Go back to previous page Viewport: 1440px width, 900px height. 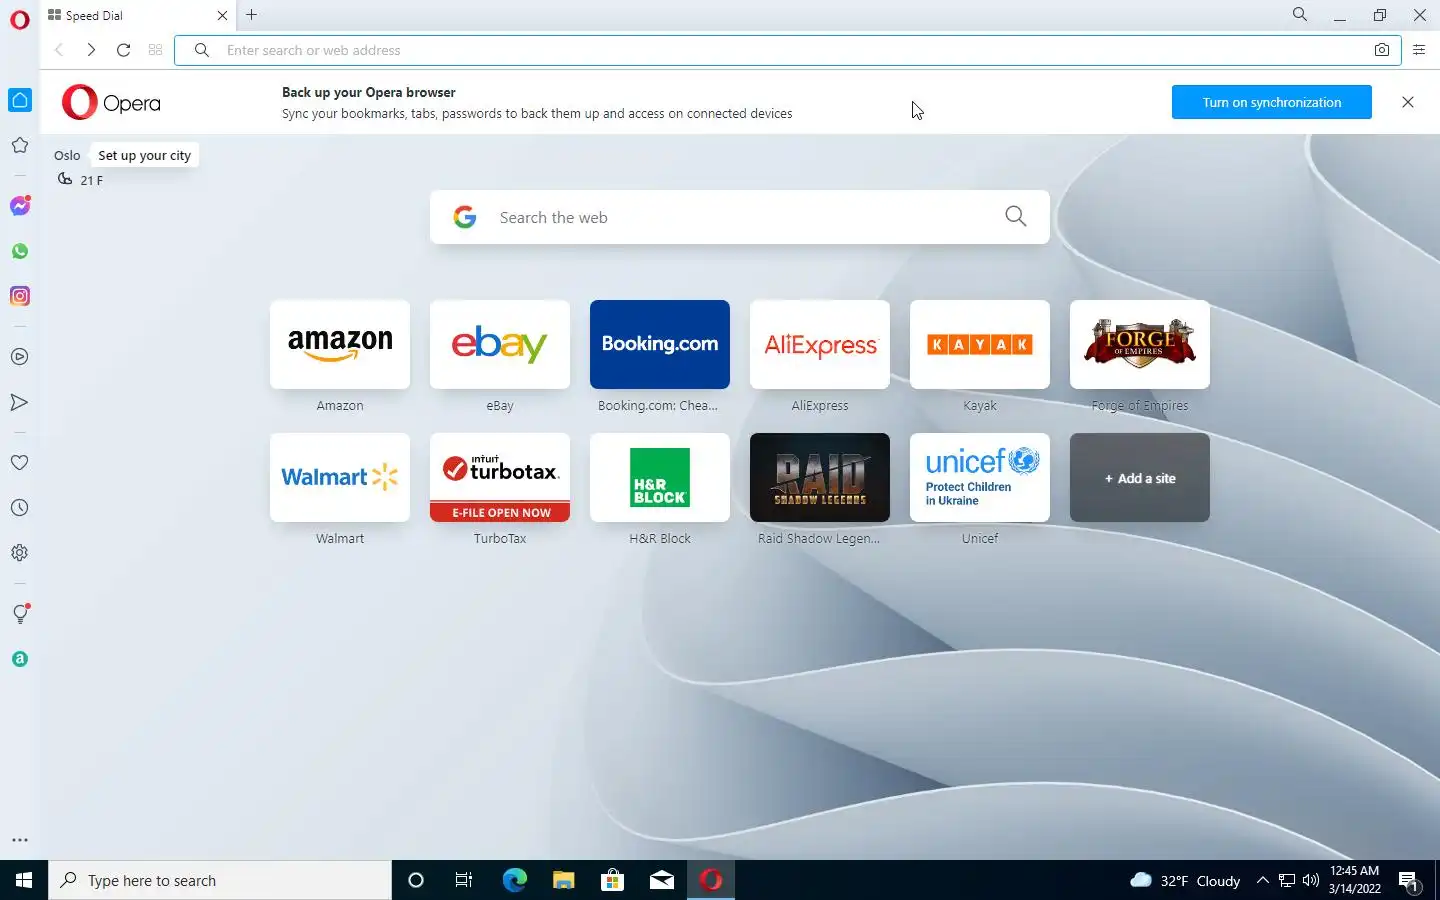59,50
